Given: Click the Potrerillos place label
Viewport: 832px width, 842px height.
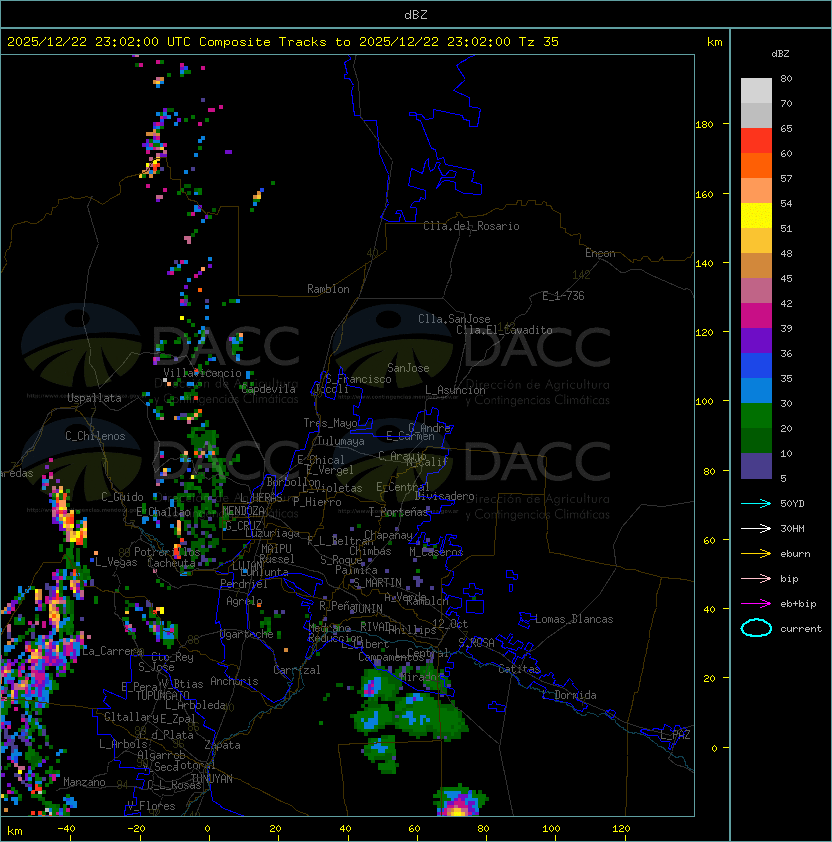Looking at the screenshot, I should pos(167,552).
